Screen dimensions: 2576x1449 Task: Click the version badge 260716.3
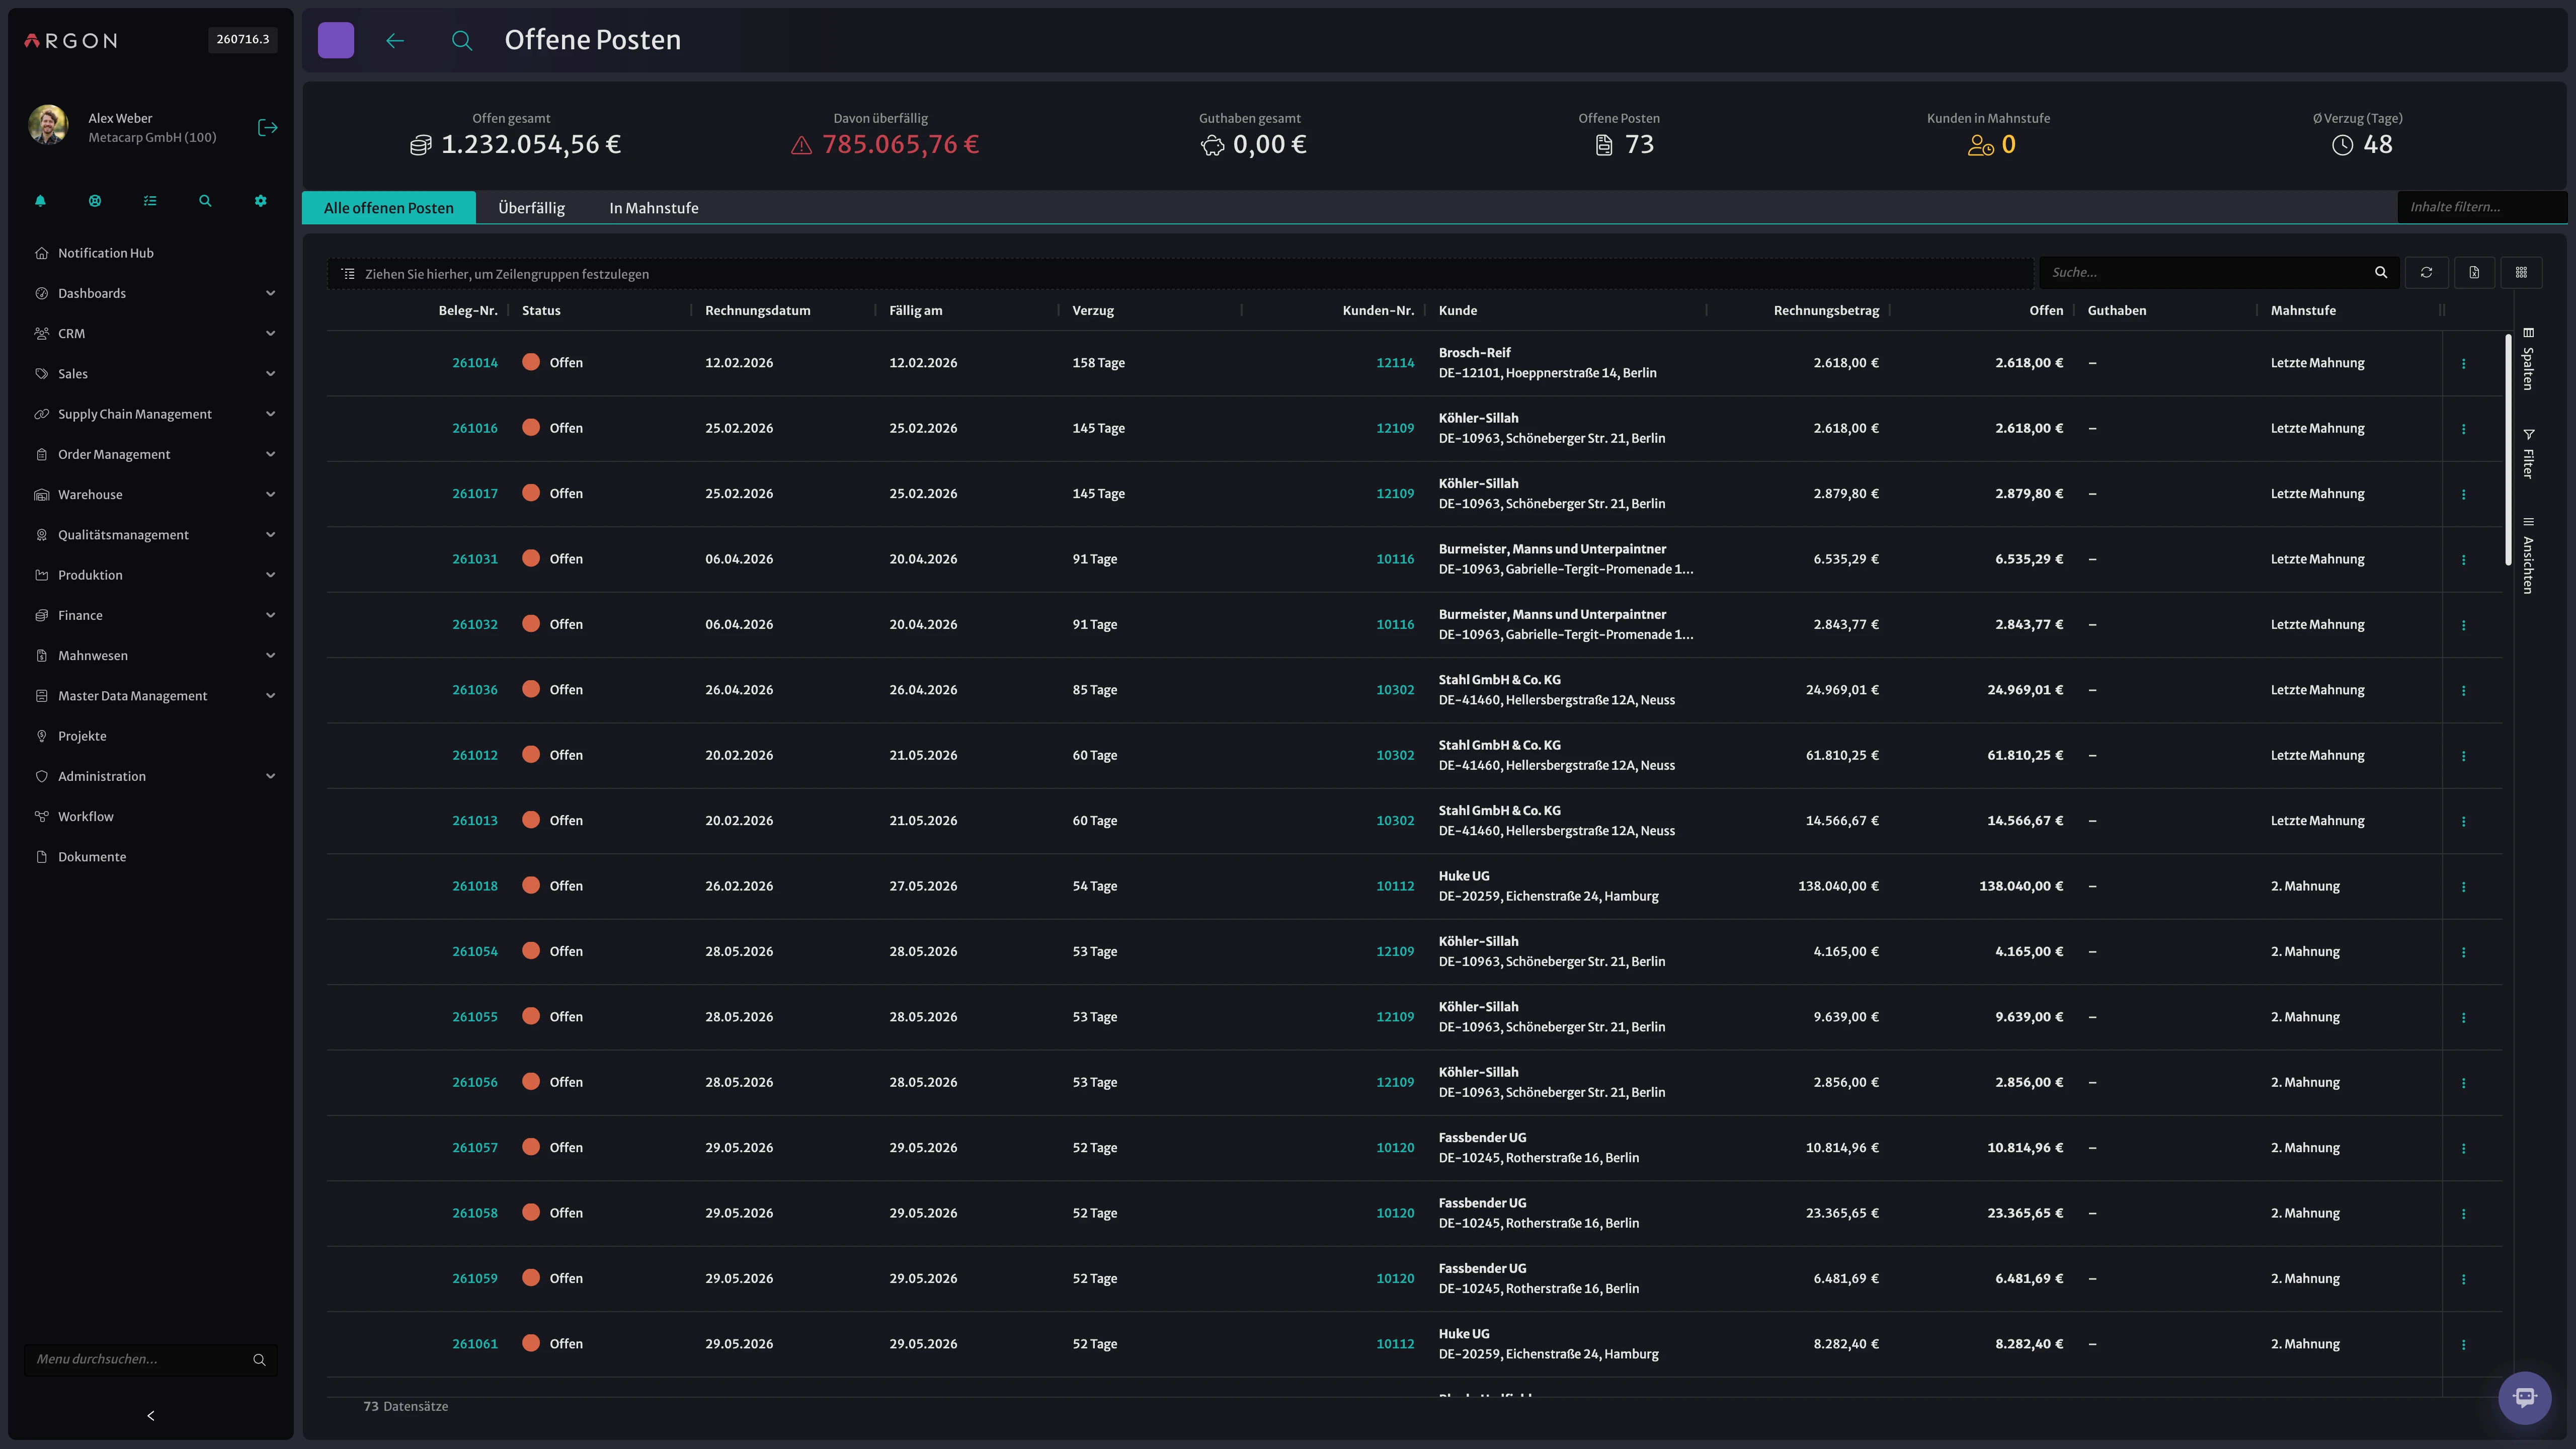click(243, 40)
